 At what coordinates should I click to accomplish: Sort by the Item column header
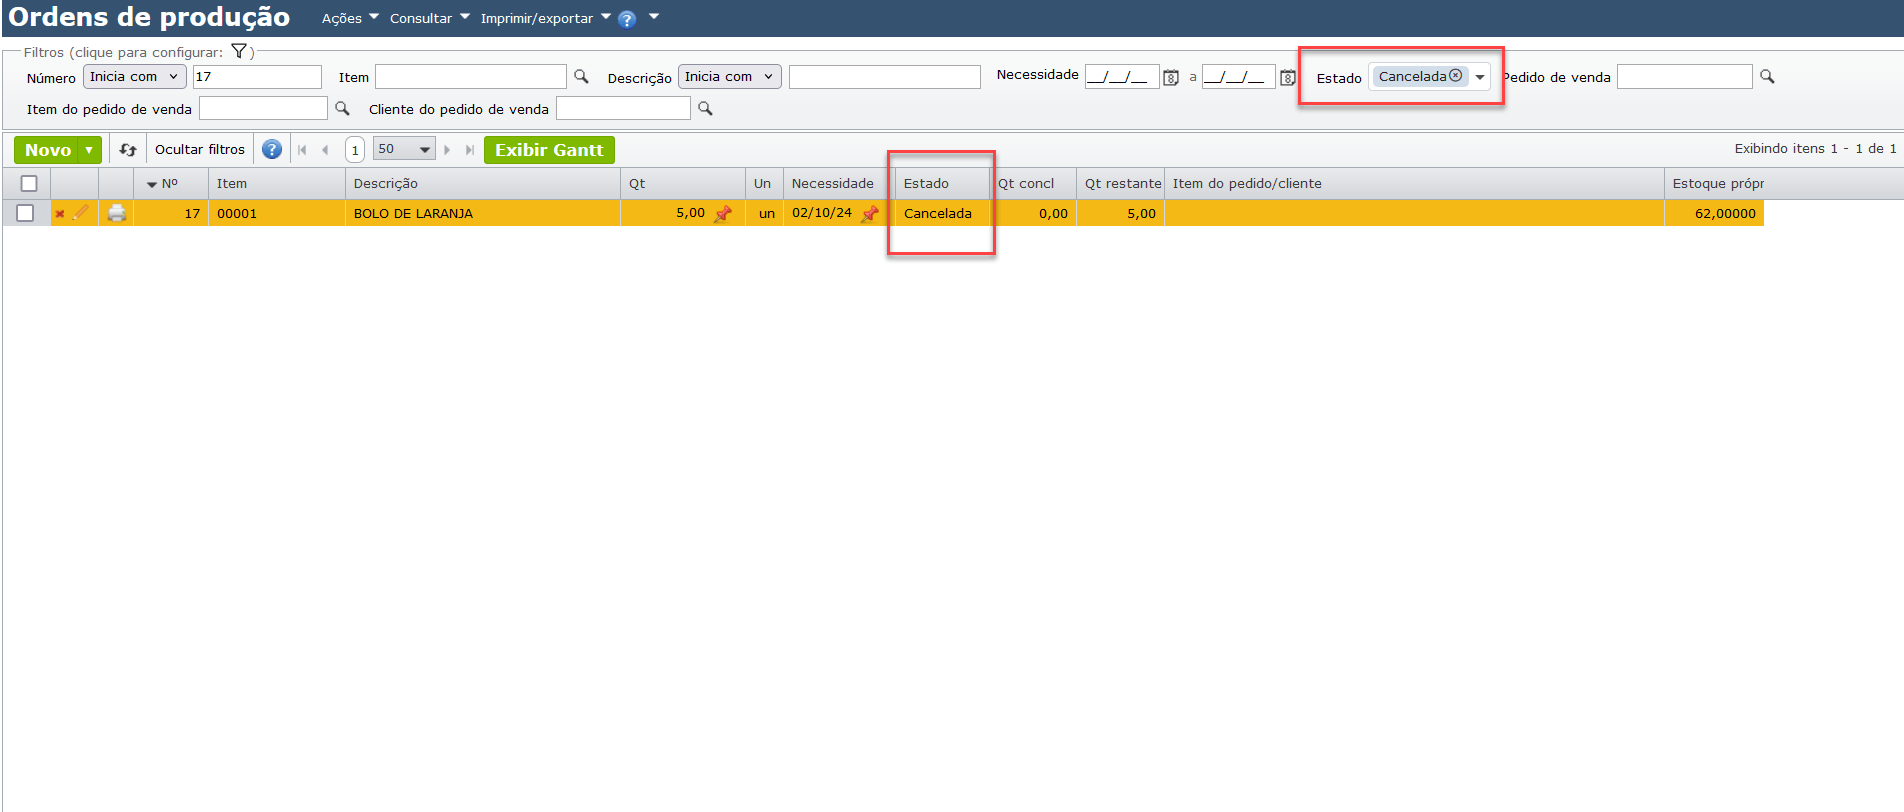coord(276,184)
